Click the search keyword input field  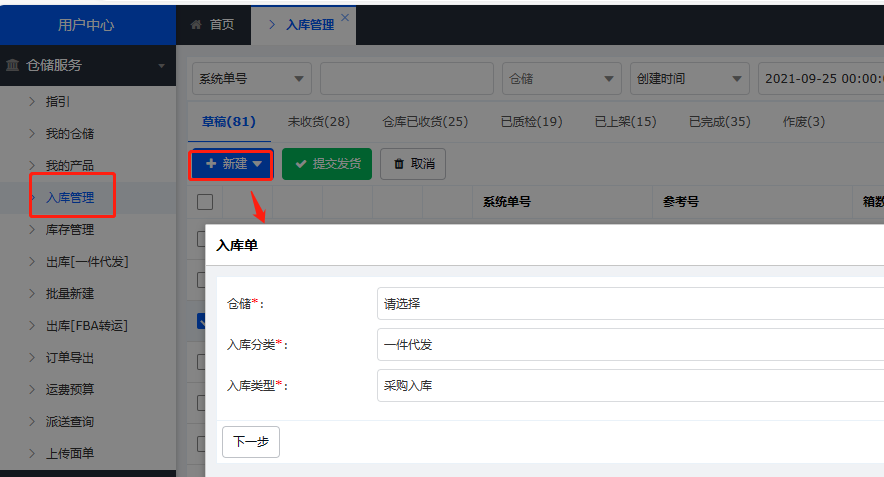point(406,78)
